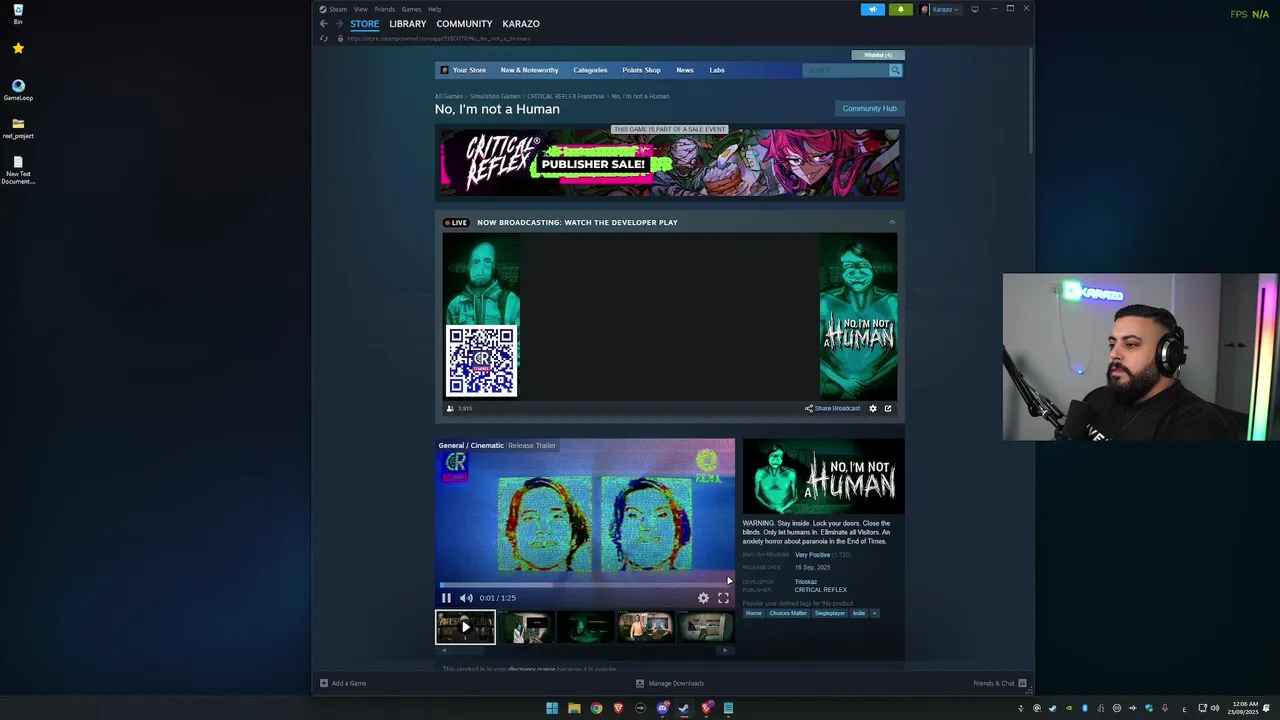Screen dimensions: 1280x720
Task: Open the KARAZO profile tab
Action: click(x=521, y=24)
